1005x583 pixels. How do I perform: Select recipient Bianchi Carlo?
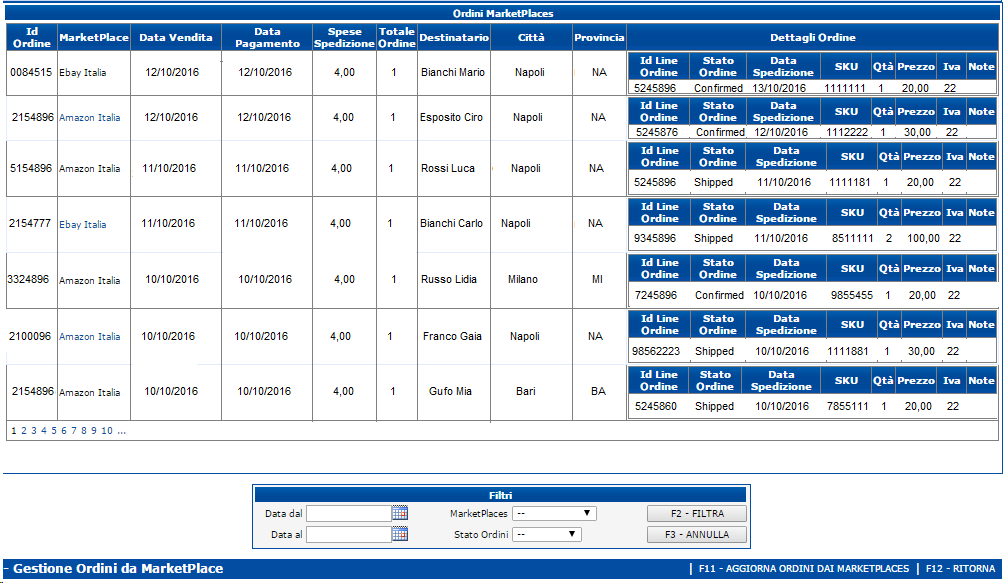(x=451, y=224)
